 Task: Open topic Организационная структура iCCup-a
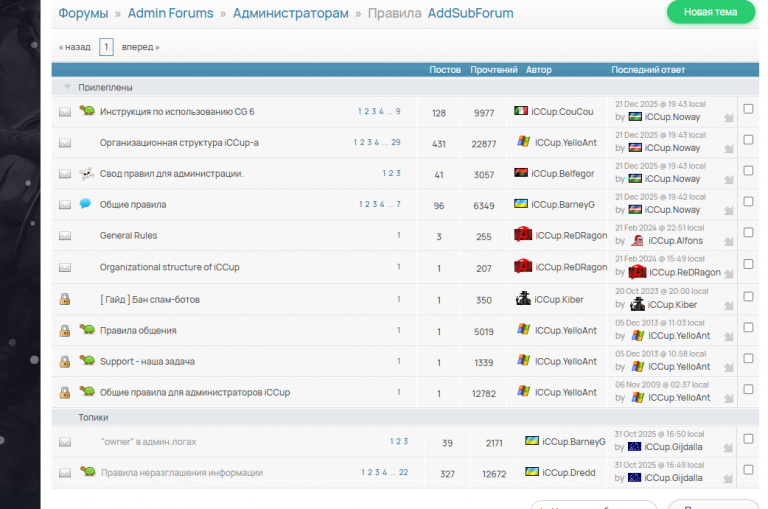click(179, 143)
